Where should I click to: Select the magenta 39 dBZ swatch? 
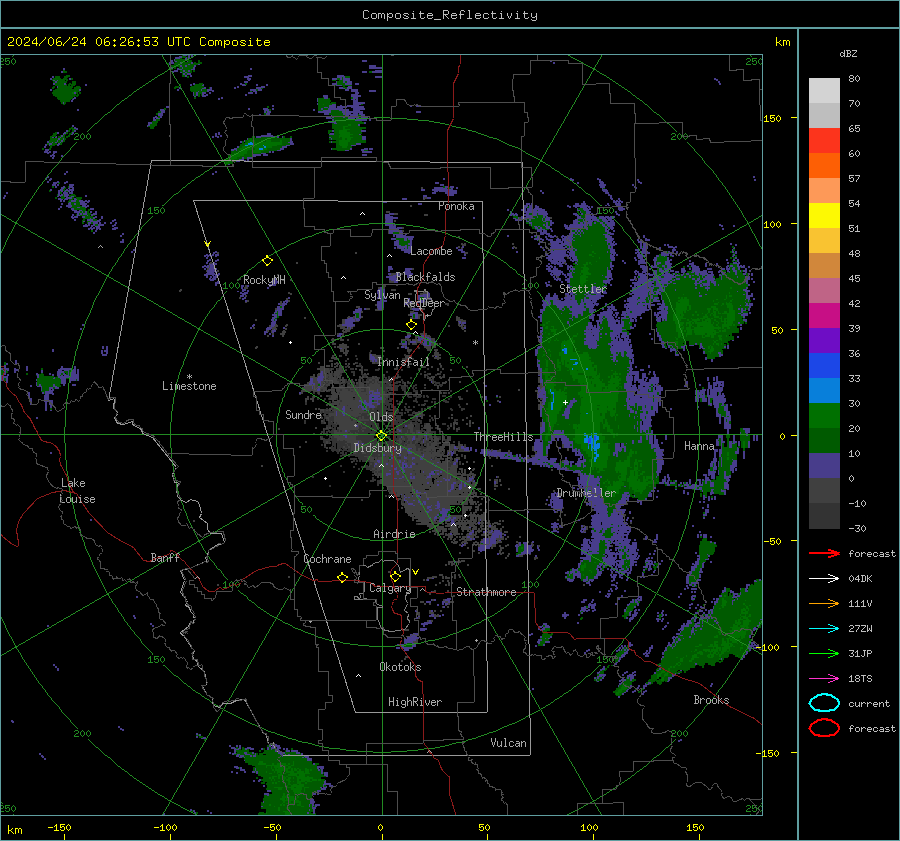(x=824, y=315)
